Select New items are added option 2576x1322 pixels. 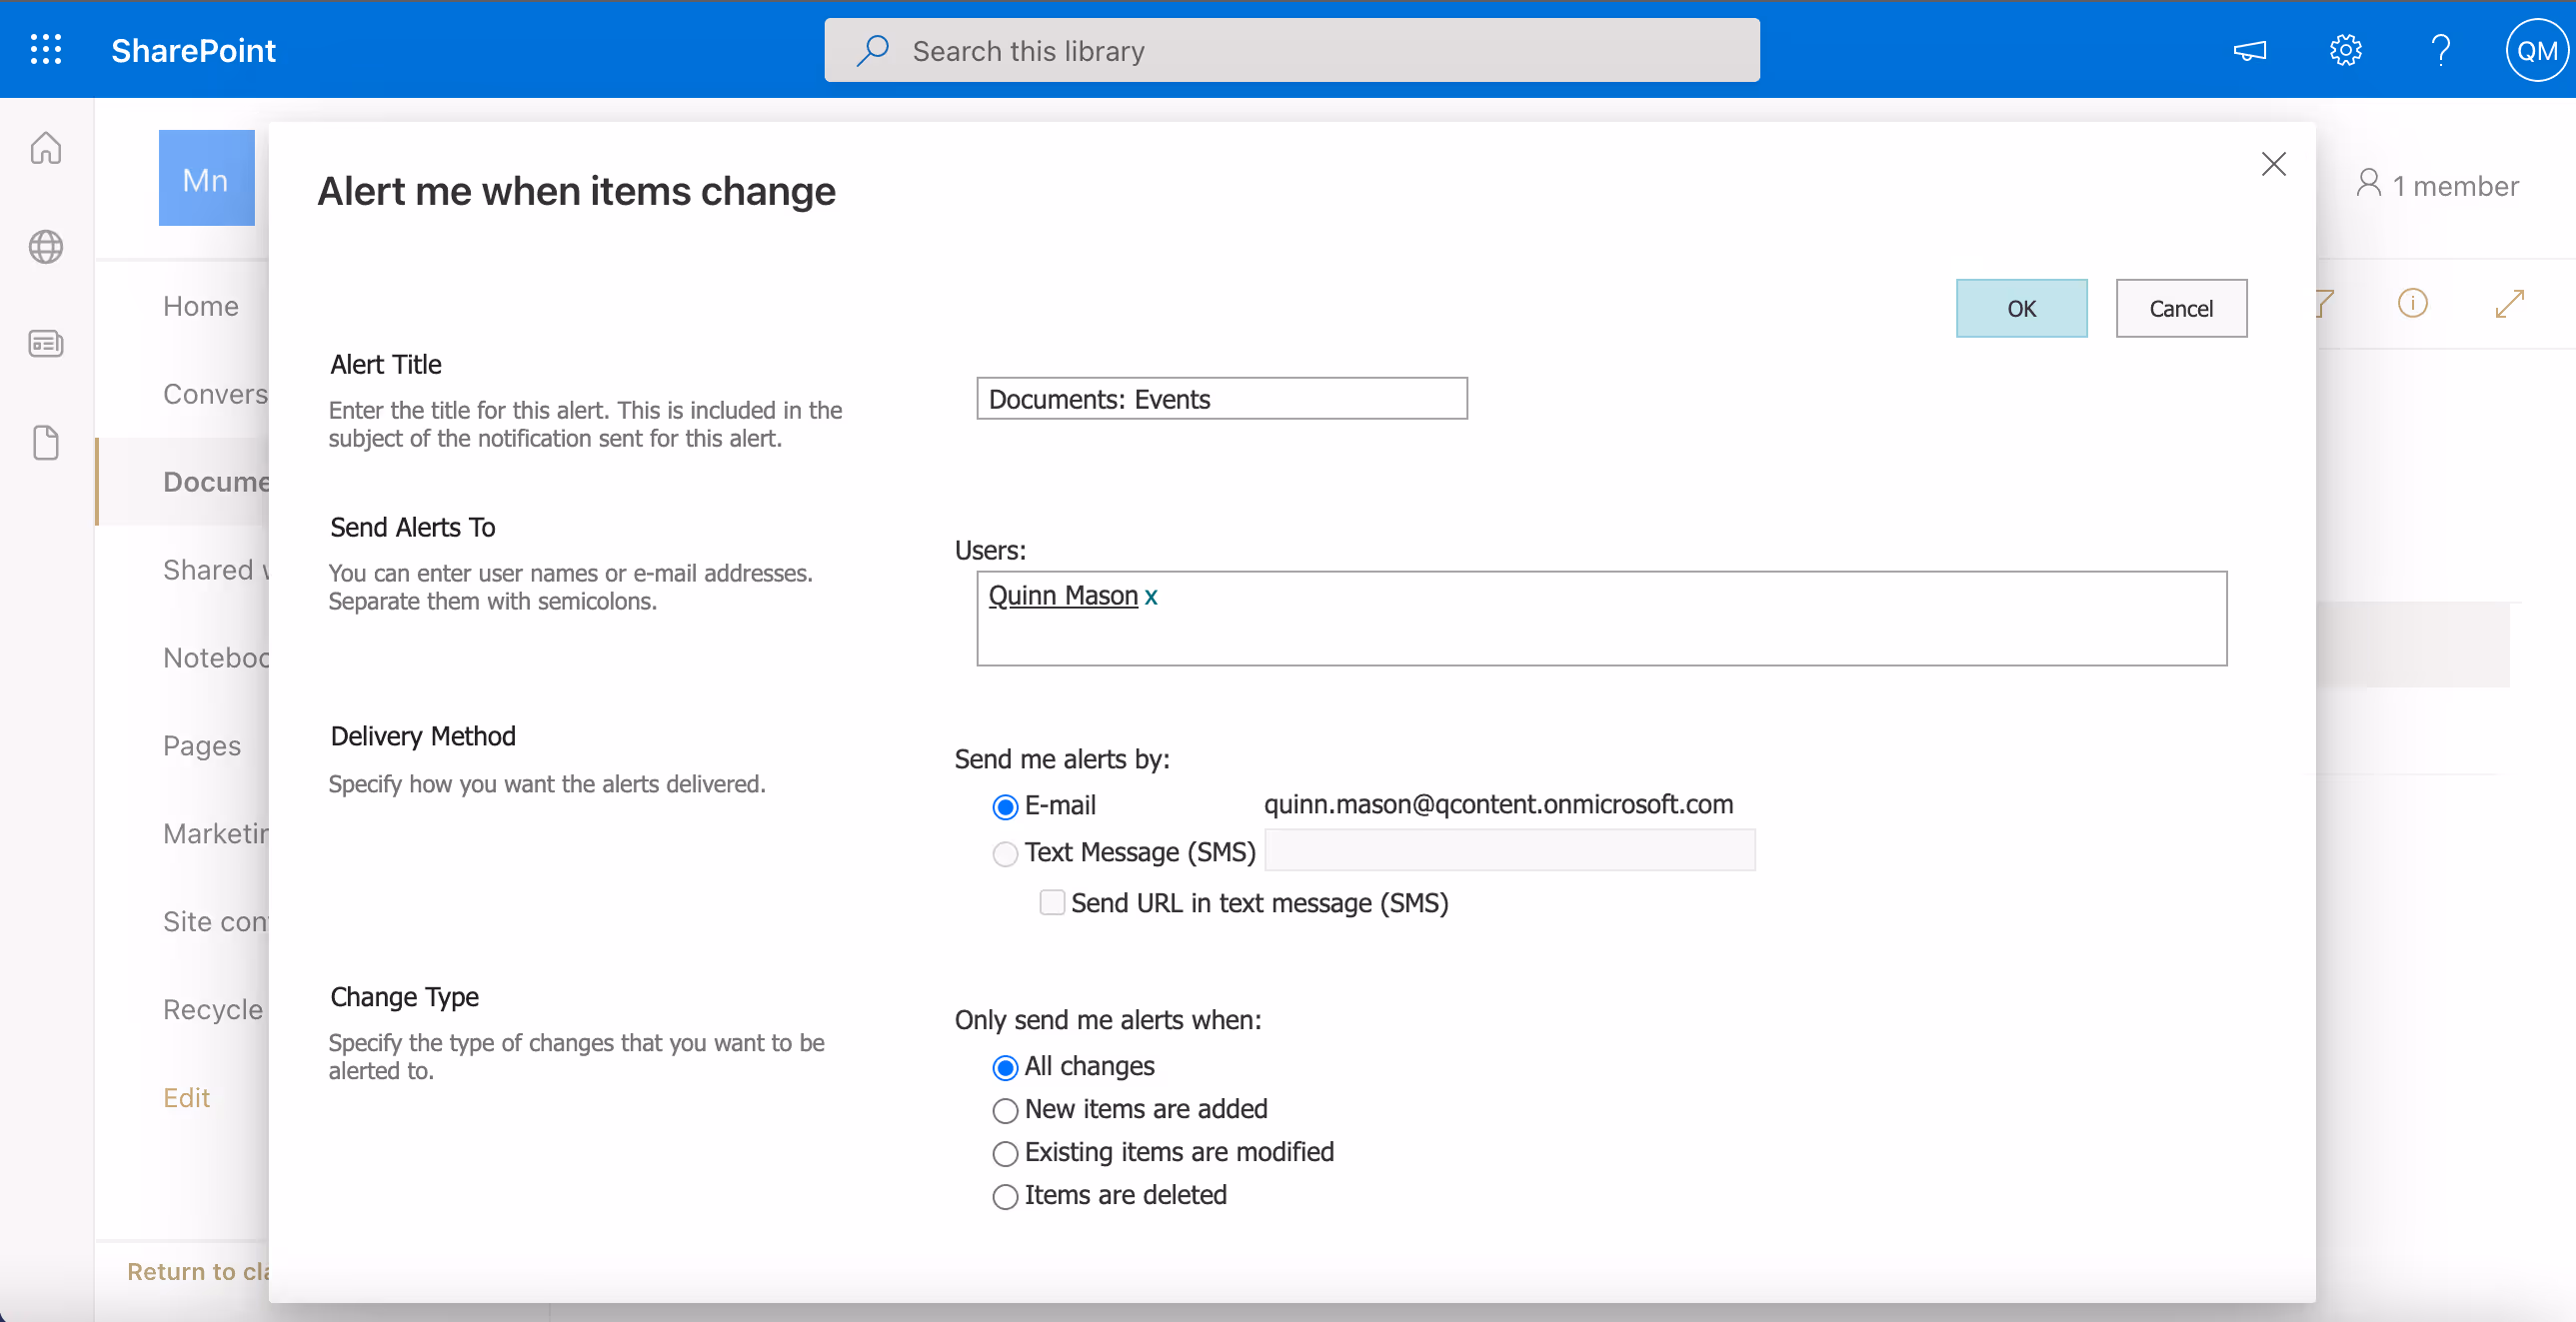coord(1005,1110)
